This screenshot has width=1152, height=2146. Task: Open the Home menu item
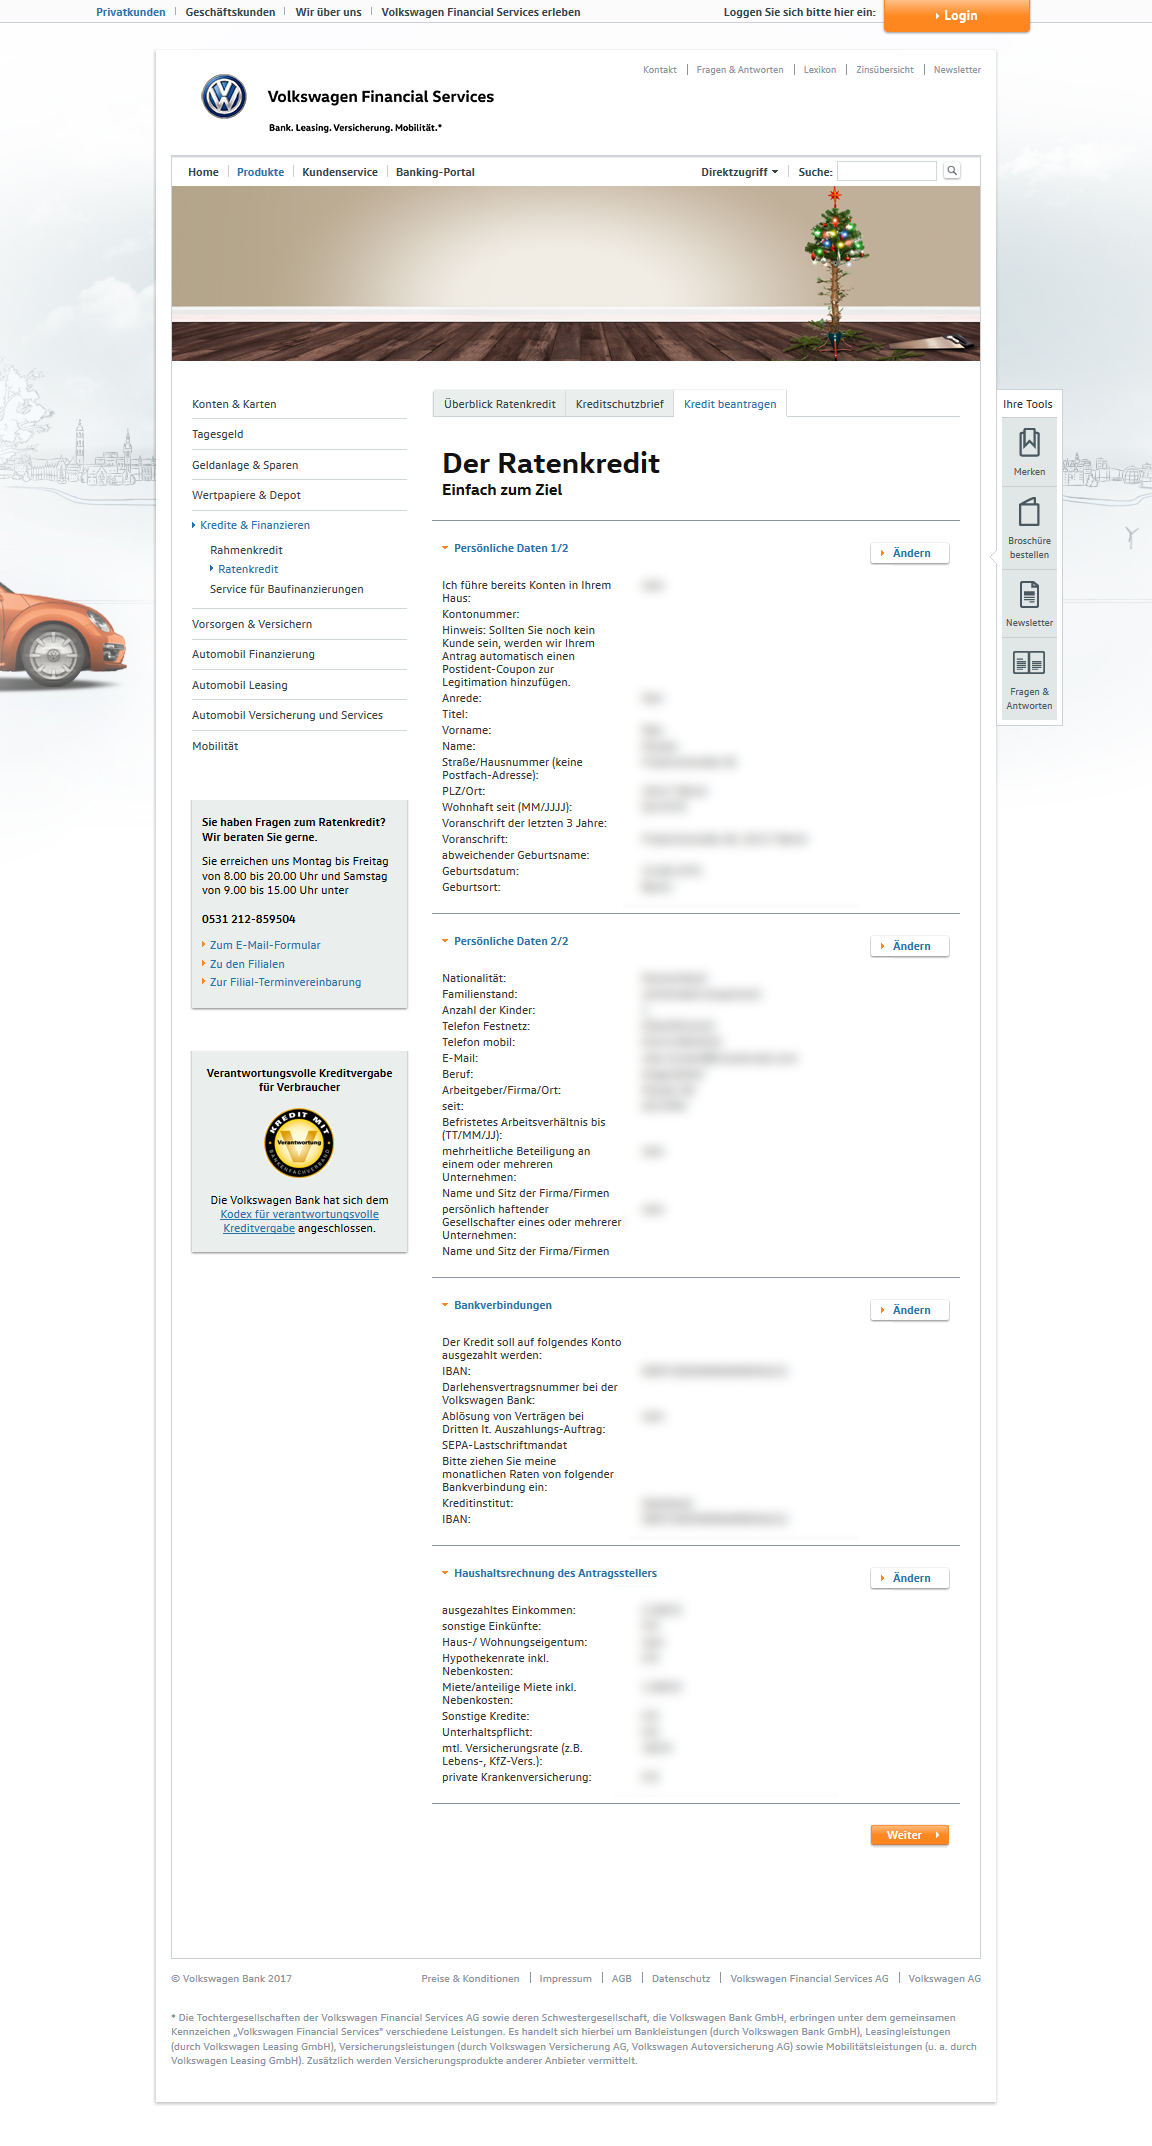coord(203,172)
